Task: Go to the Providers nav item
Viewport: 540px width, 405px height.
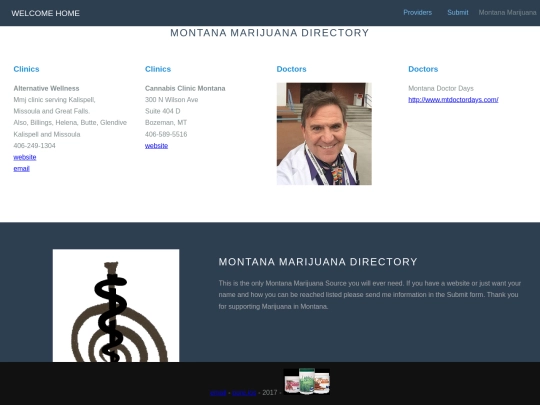Action: [x=417, y=12]
